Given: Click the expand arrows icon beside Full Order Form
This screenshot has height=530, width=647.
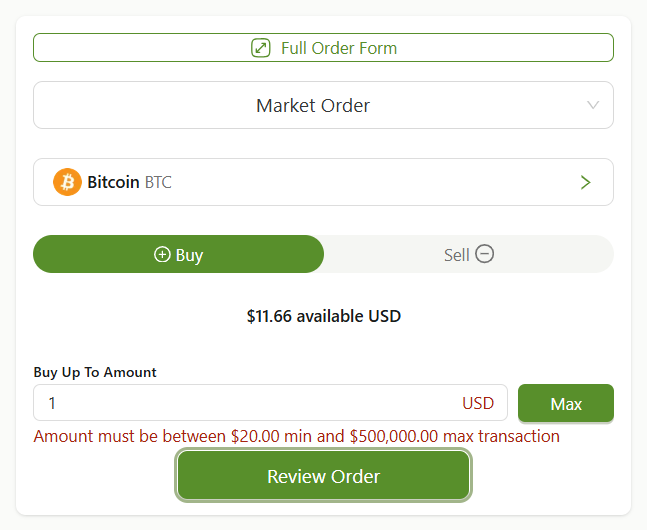Looking at the screenshot, I should point(261,48).
